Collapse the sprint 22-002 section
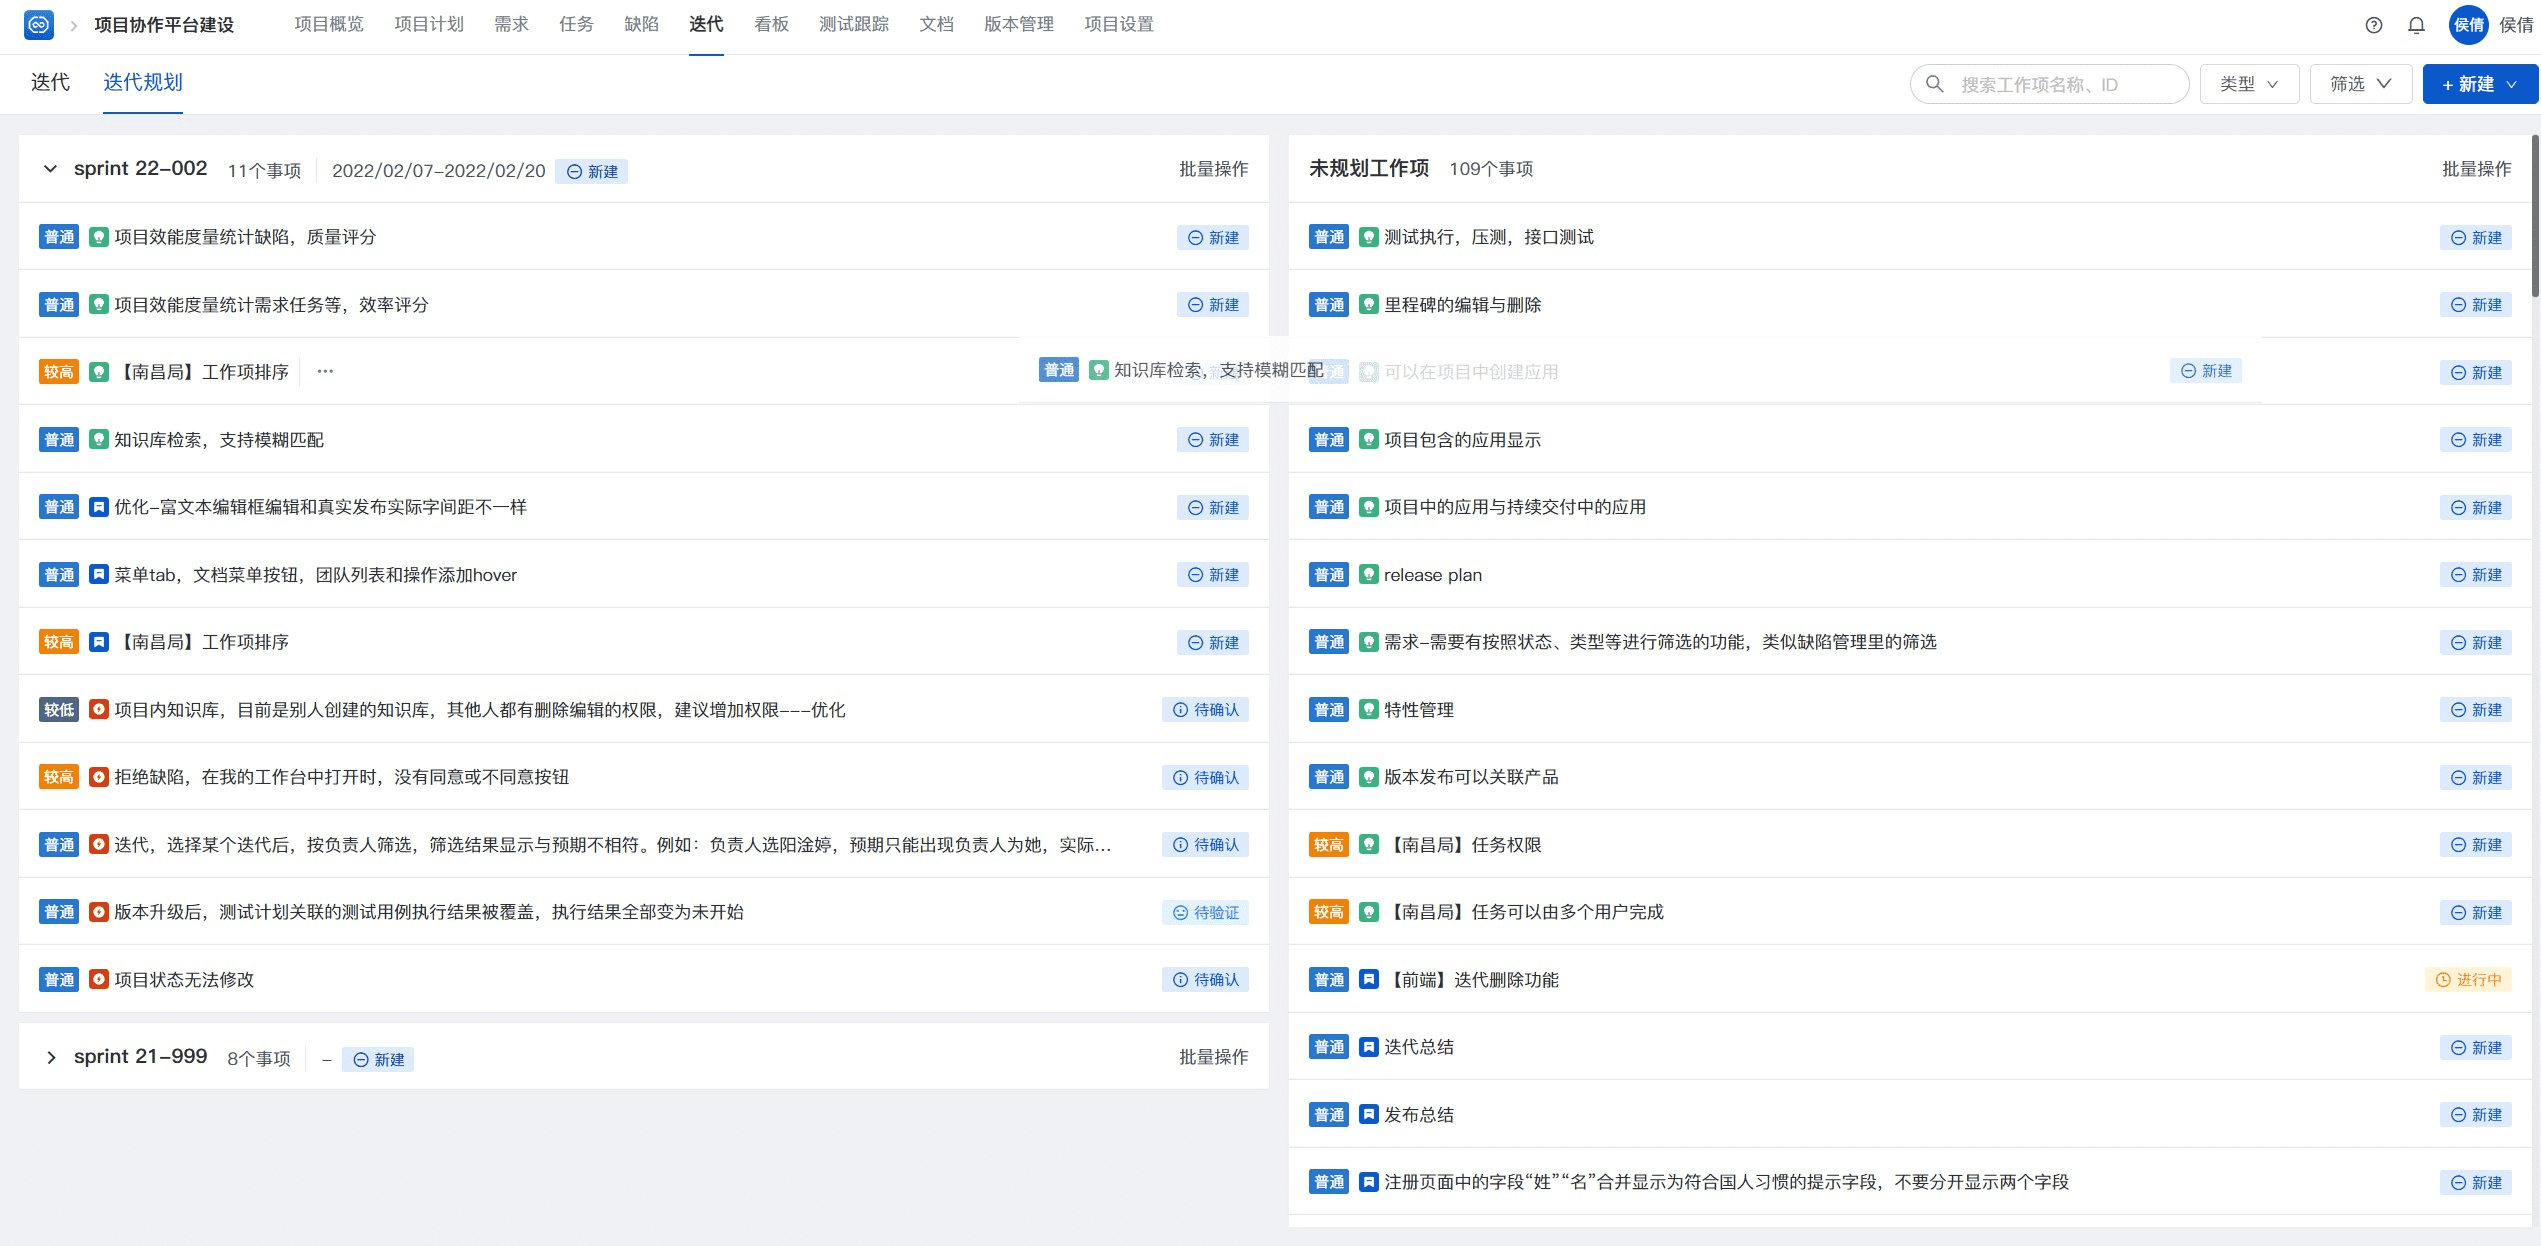This screenshot has height=1246, width=2541. point(50,169)
